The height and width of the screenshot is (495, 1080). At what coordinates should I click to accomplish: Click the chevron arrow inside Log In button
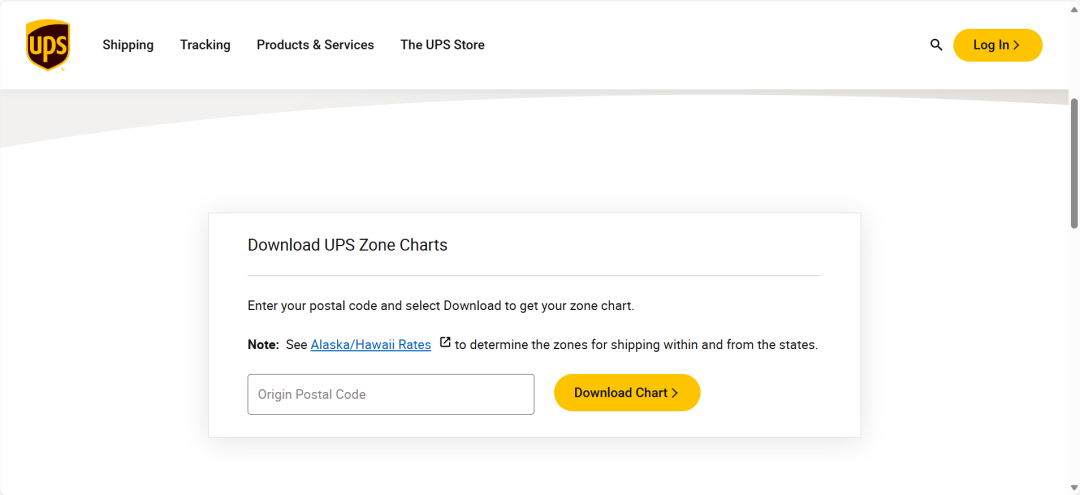[1017, 45]
